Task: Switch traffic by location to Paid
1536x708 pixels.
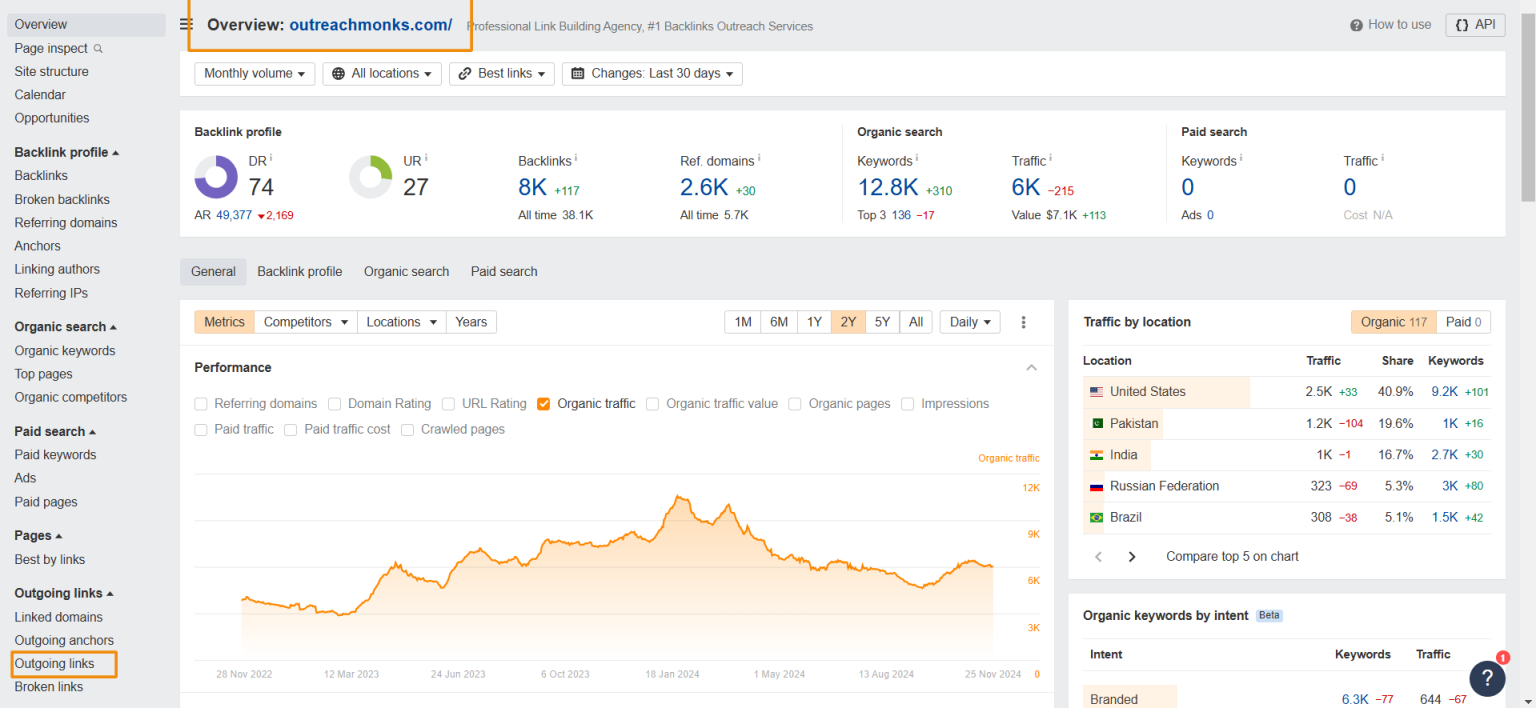Action: [x=1464, y=322]
